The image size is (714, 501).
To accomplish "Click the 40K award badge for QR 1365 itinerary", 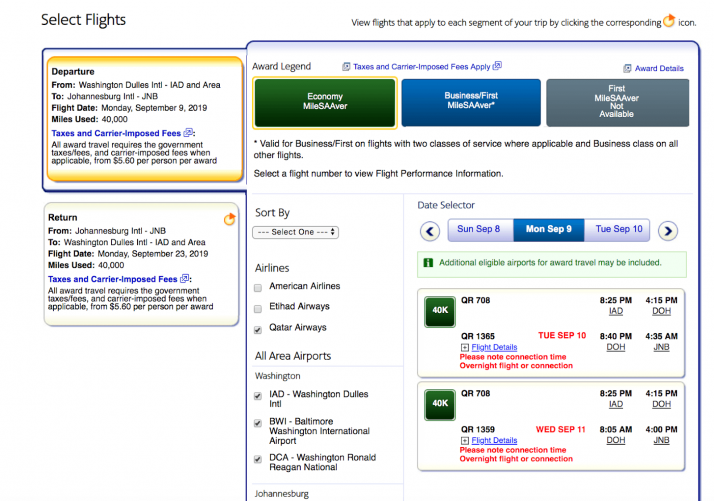I will click(x=439, y=311).
